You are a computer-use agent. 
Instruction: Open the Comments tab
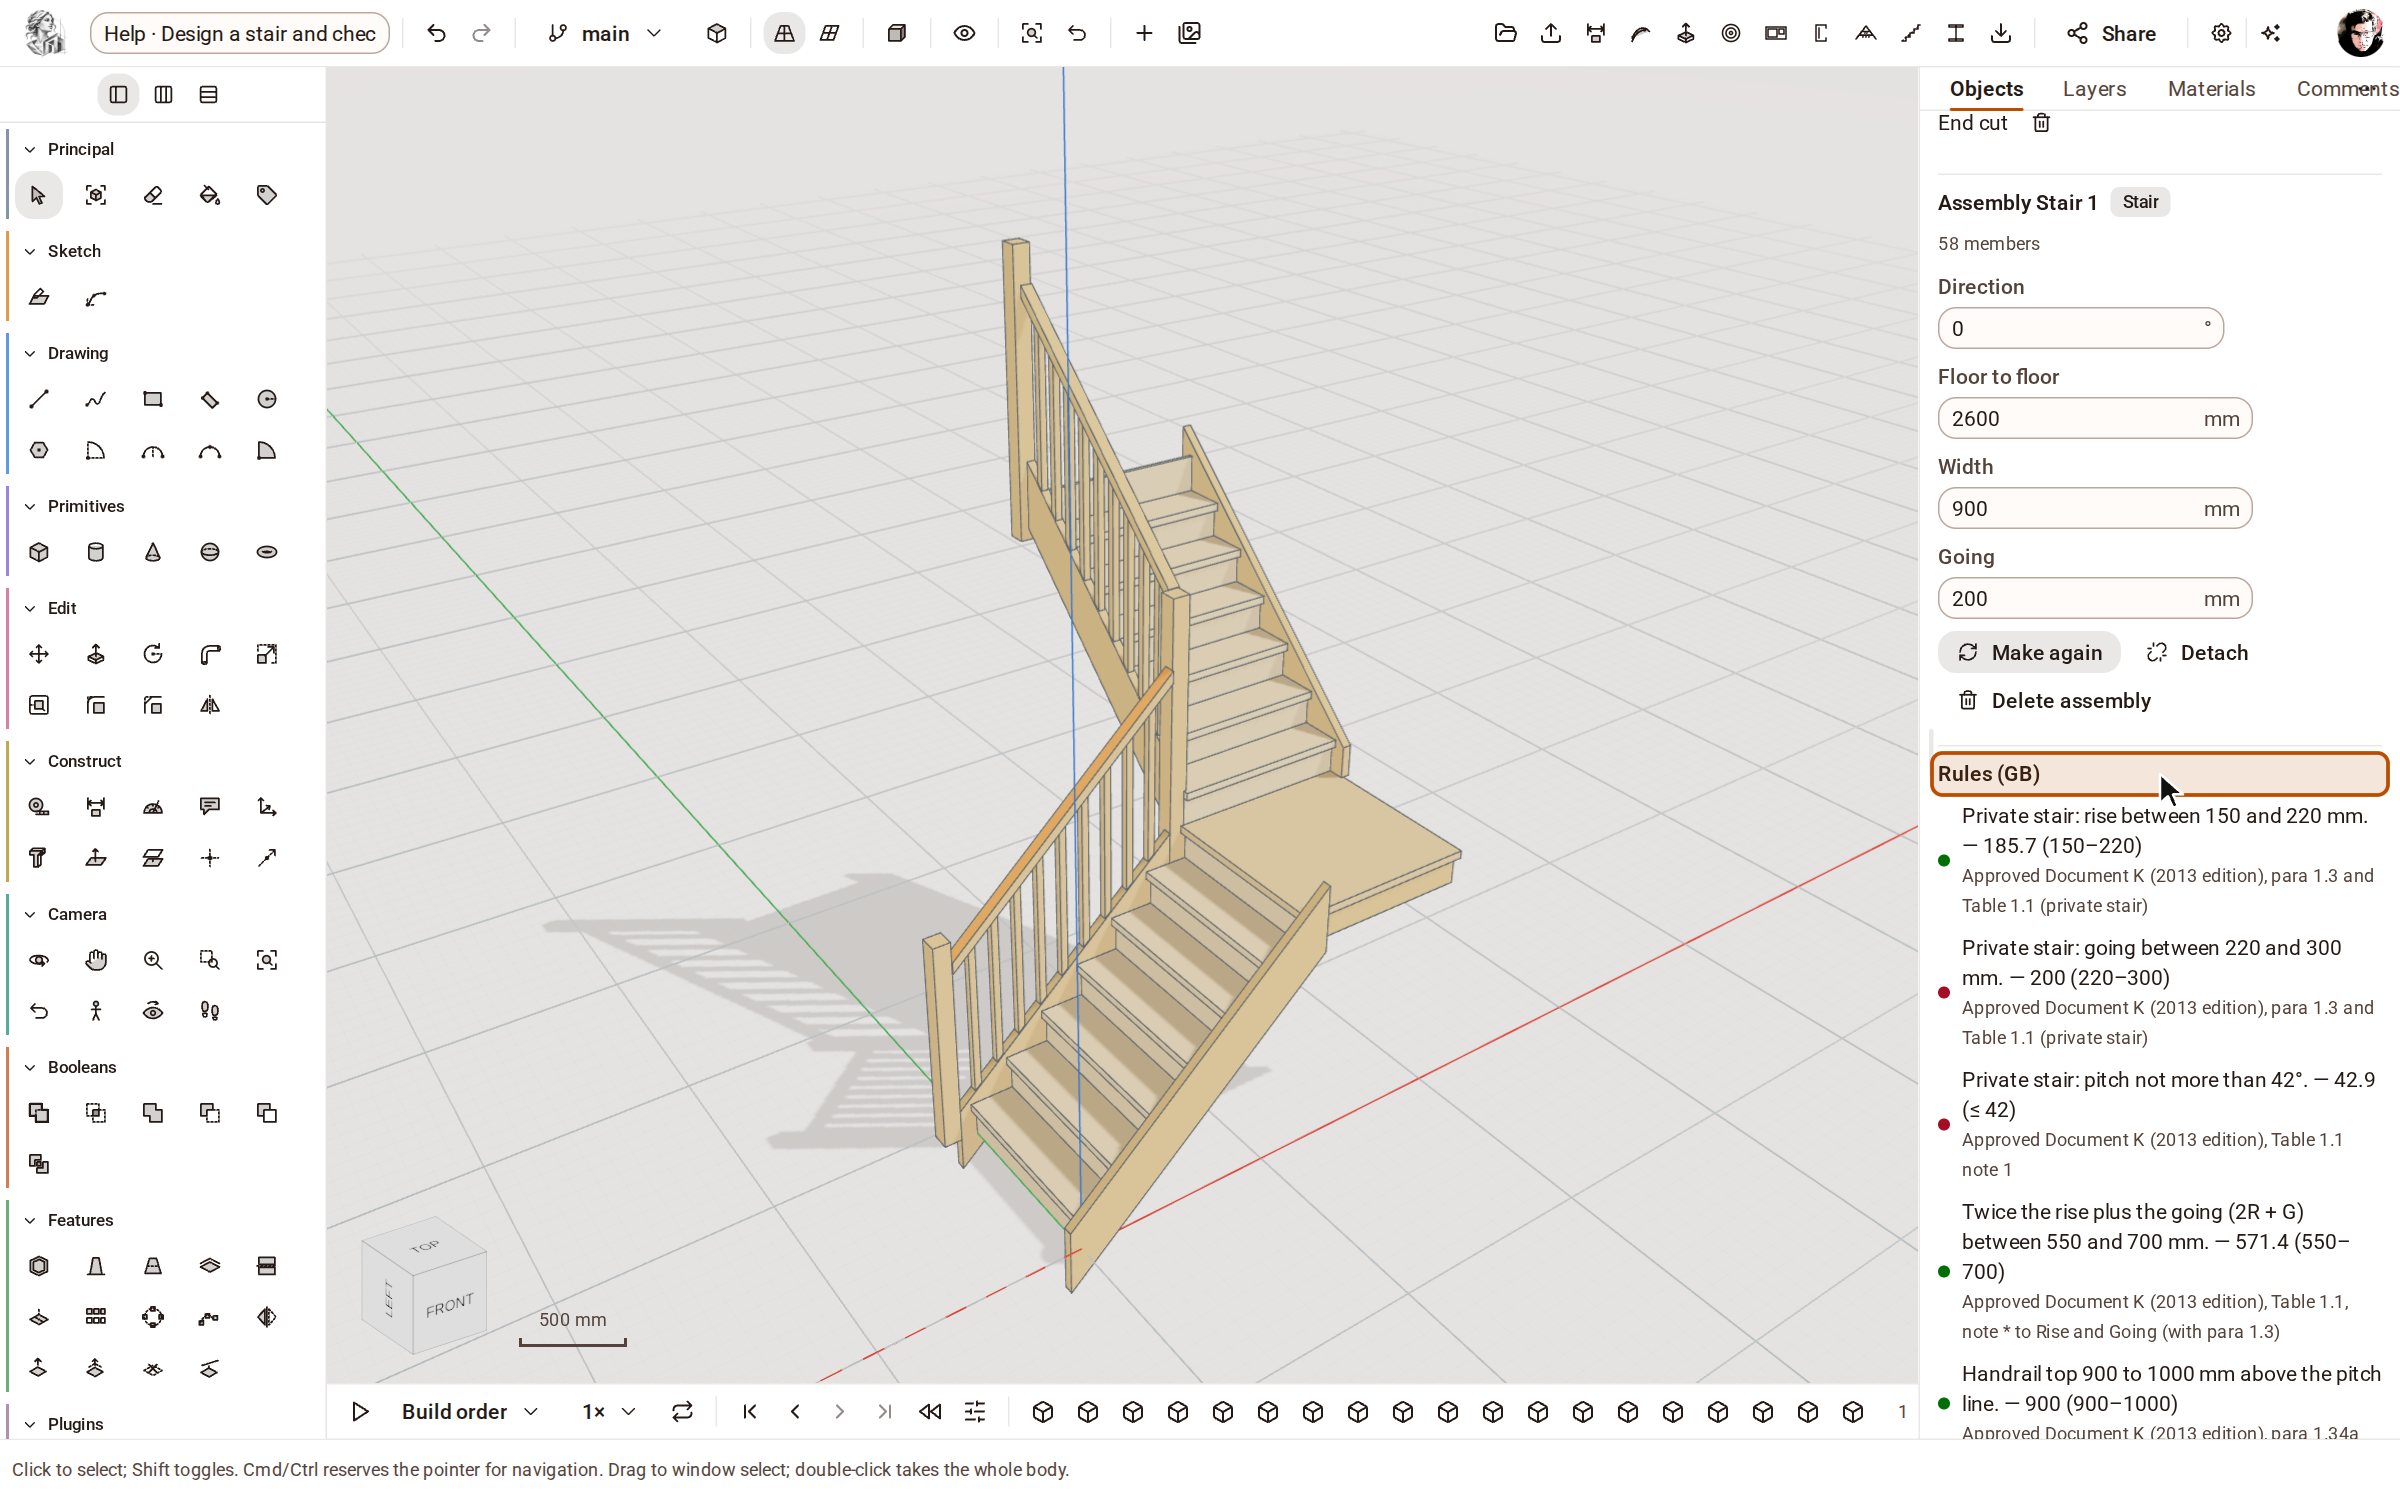2347,89
